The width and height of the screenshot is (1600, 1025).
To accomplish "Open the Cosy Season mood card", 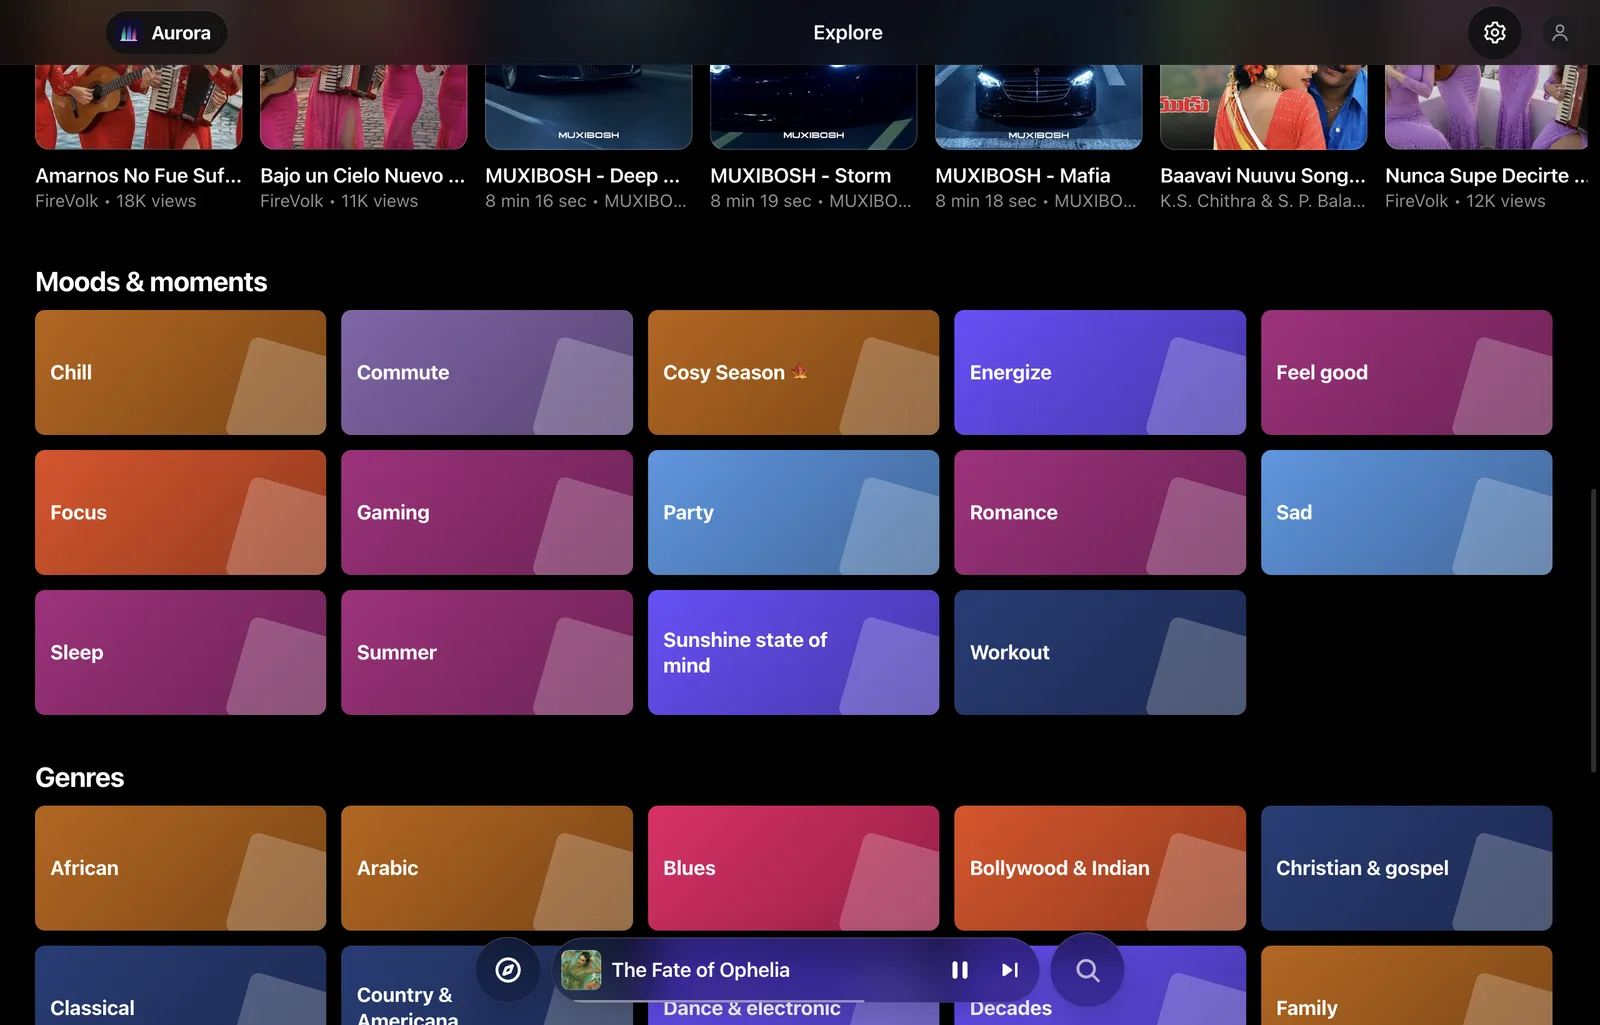I will 793,372.
